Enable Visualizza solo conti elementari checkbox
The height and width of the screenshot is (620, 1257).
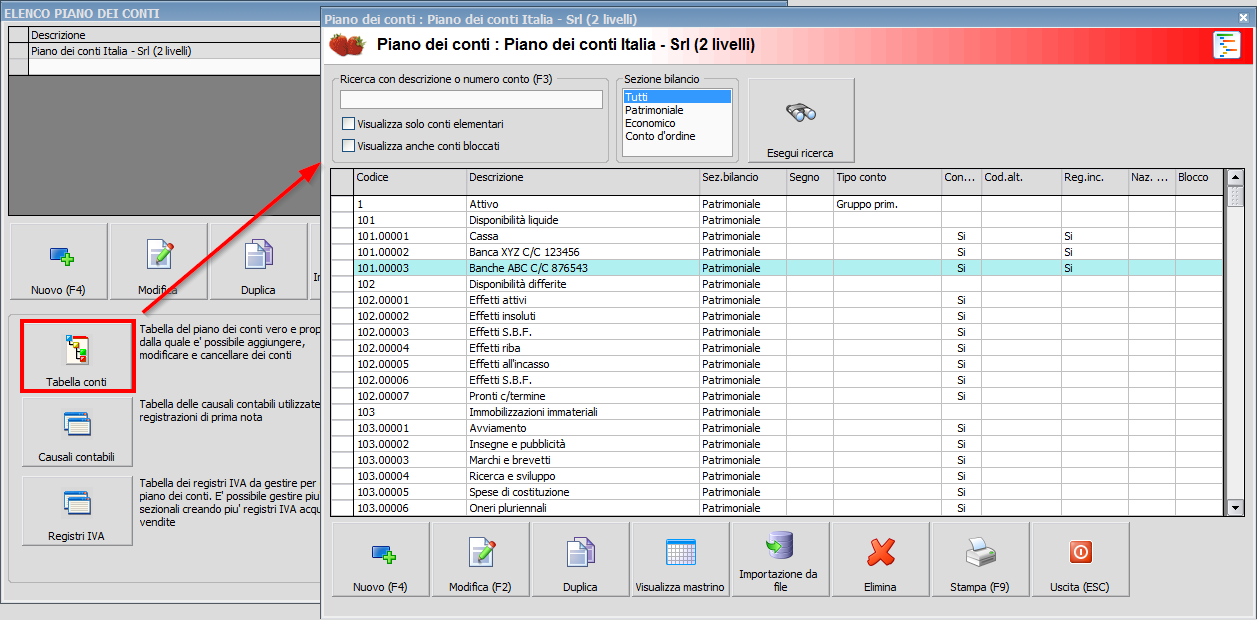point(348,124)
